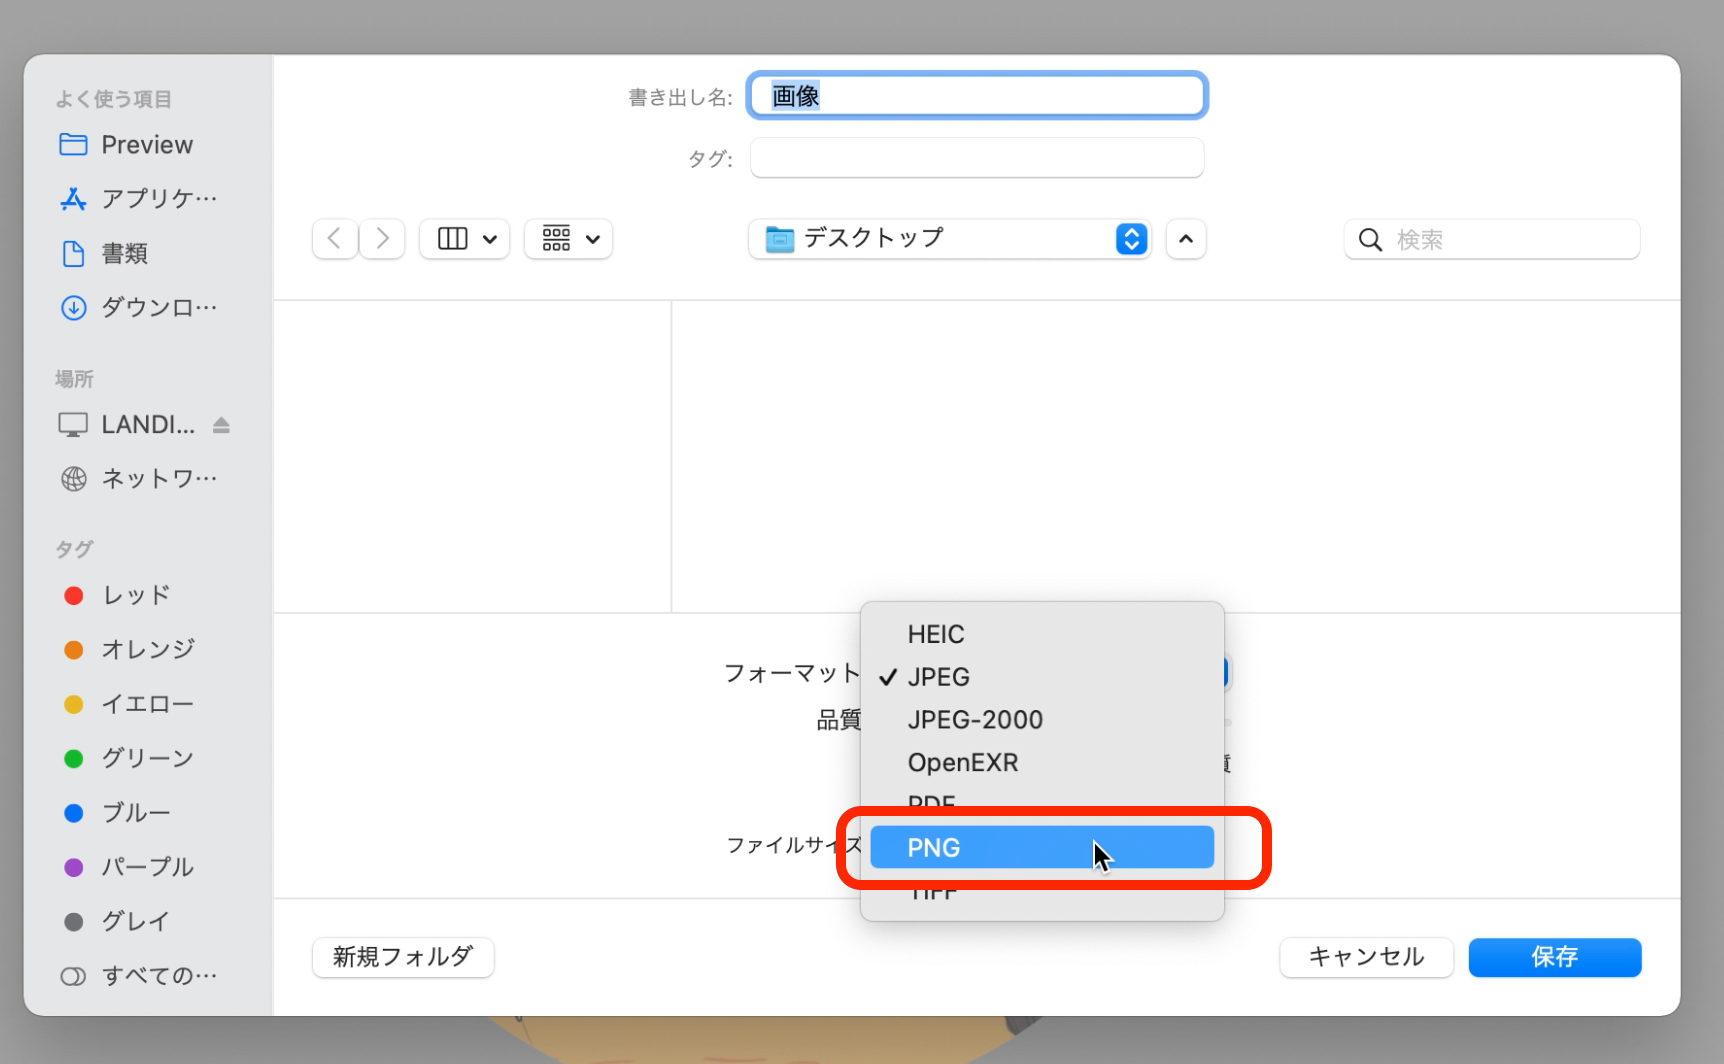Image resolution: width=1724 pixels, height=1064 pixels.
Task: Go to the Documents (書類) folder
Action: point(104,253)
